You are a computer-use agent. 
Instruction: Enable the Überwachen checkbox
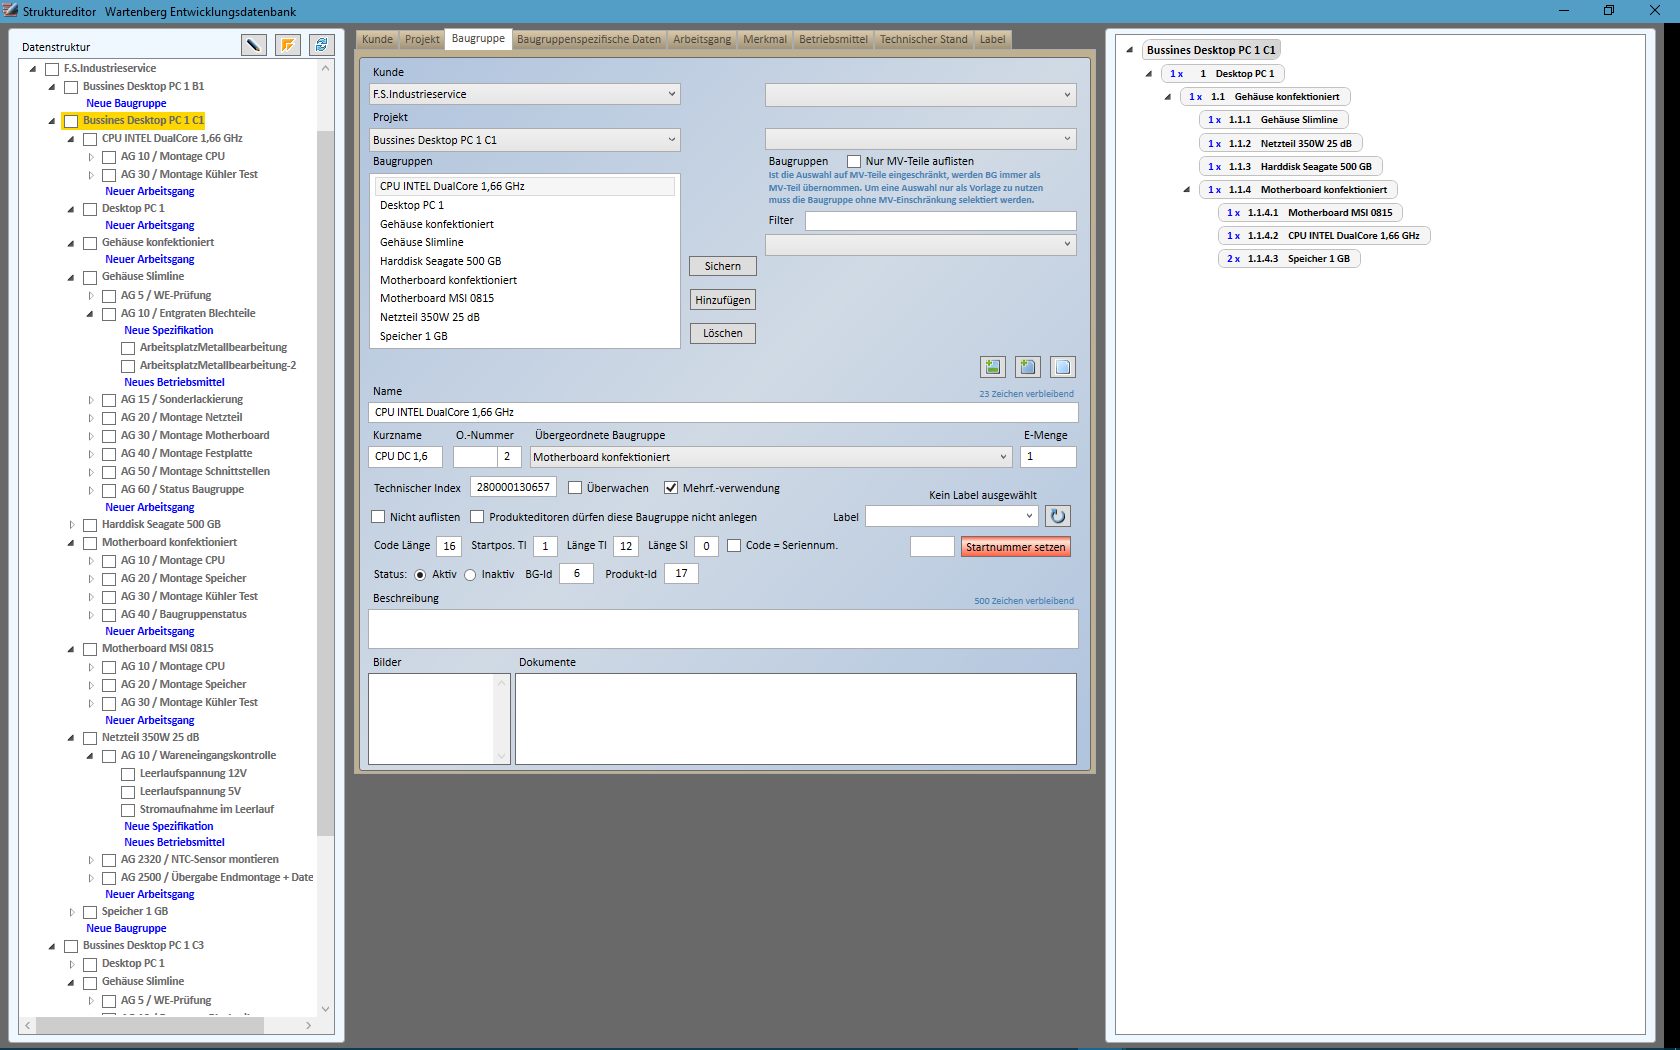(575, 488)
